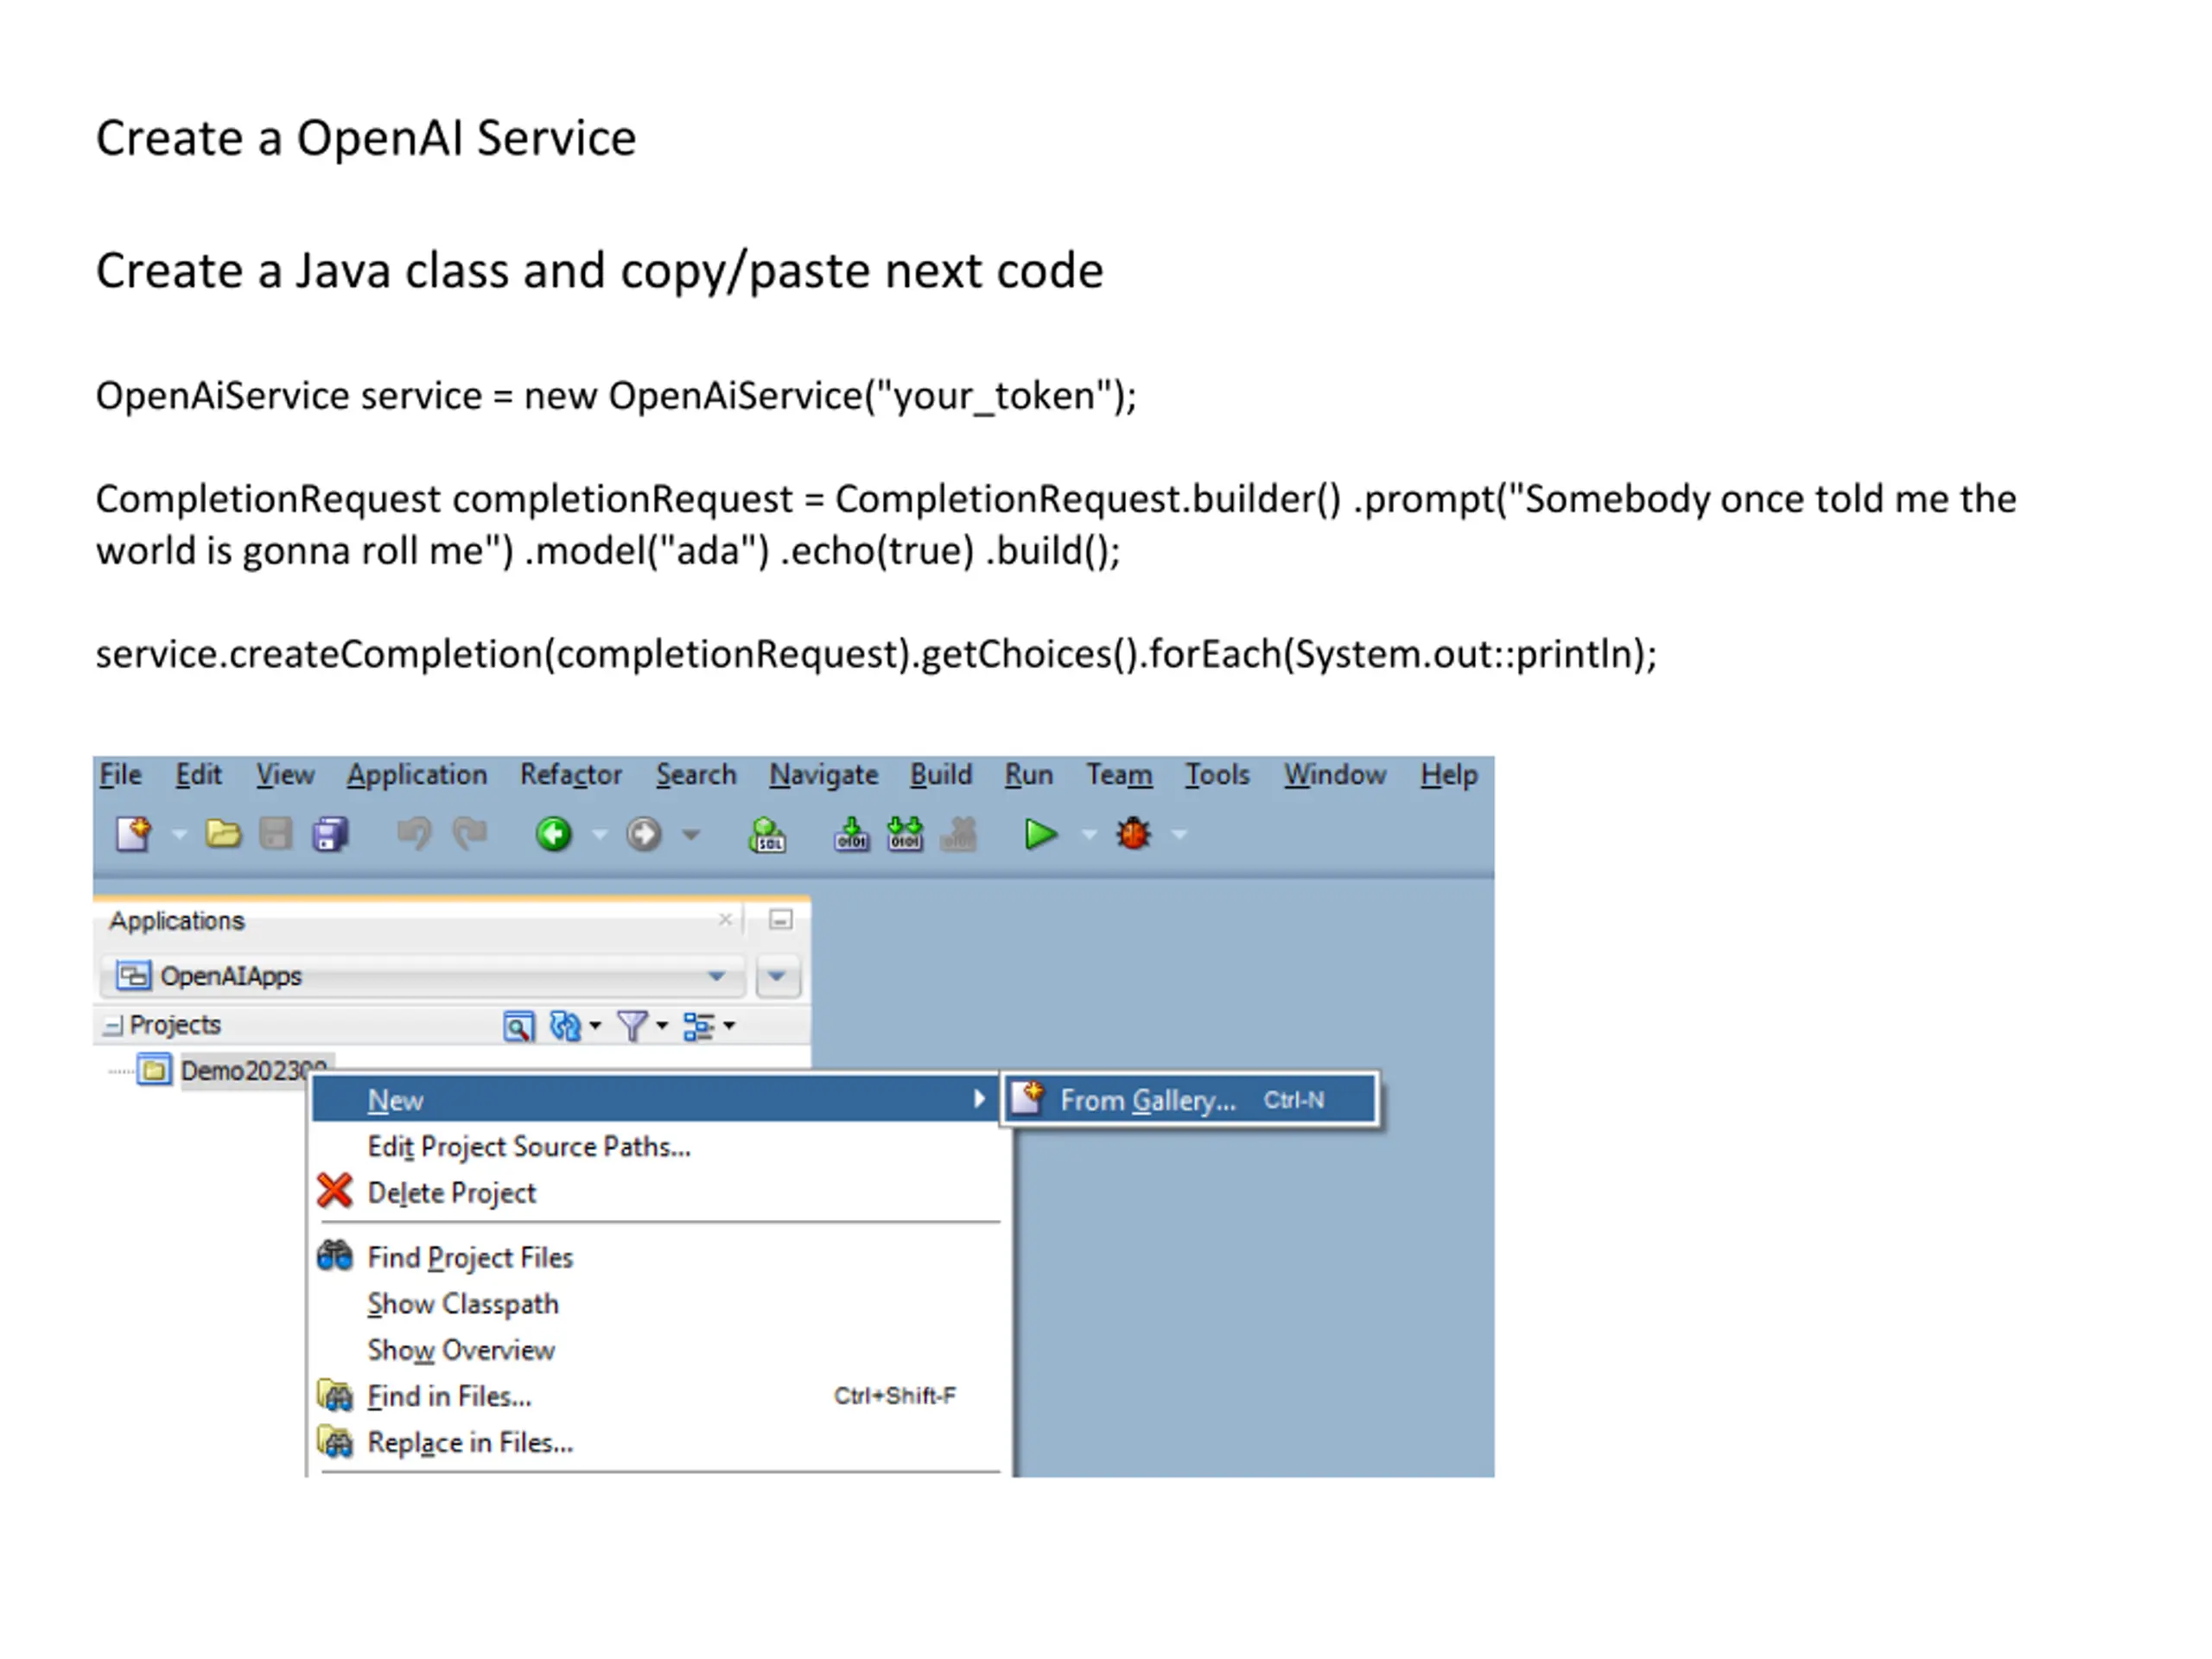Click the Rebuild project double-arrow icon
This screenshot has height=1659, width=2212.
pyautogui.click(x=905, y=834)
